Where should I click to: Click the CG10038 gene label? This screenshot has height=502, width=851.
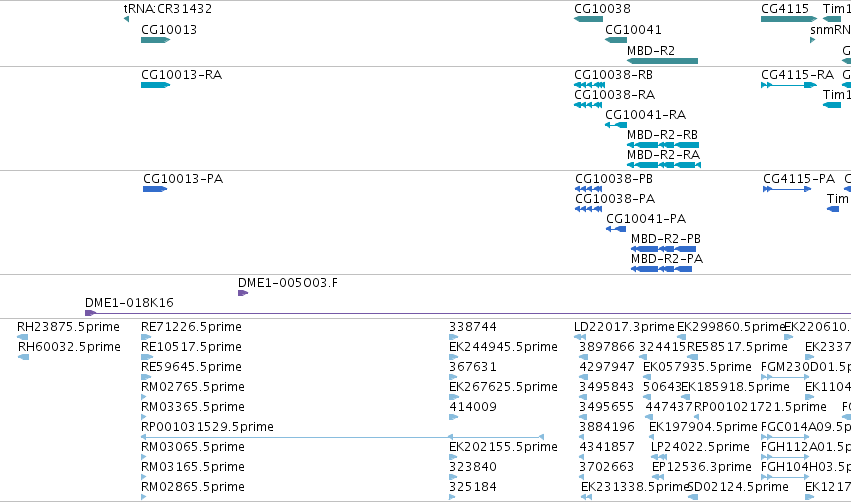click(602, 9)
